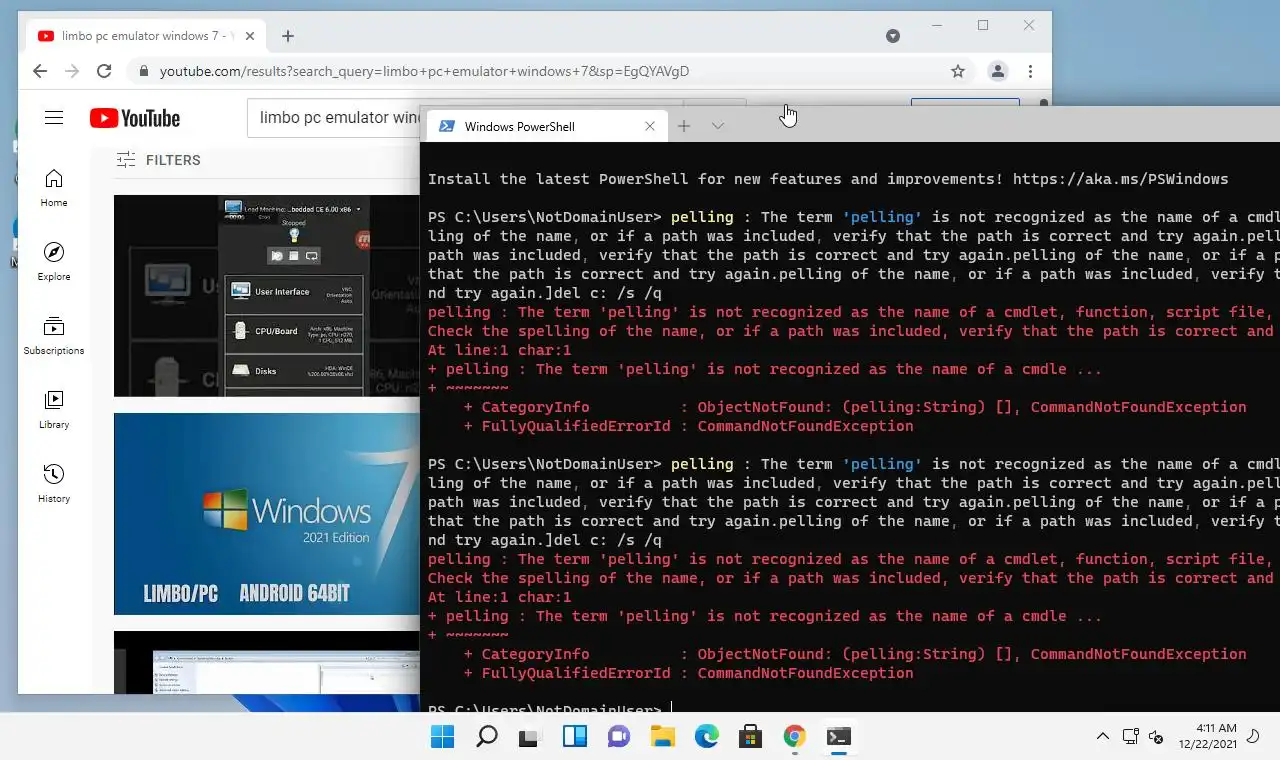Screen dimensions: 1280x760
Task: Open Subscriptions in YouTube sidebar
Action: point(54,336)
